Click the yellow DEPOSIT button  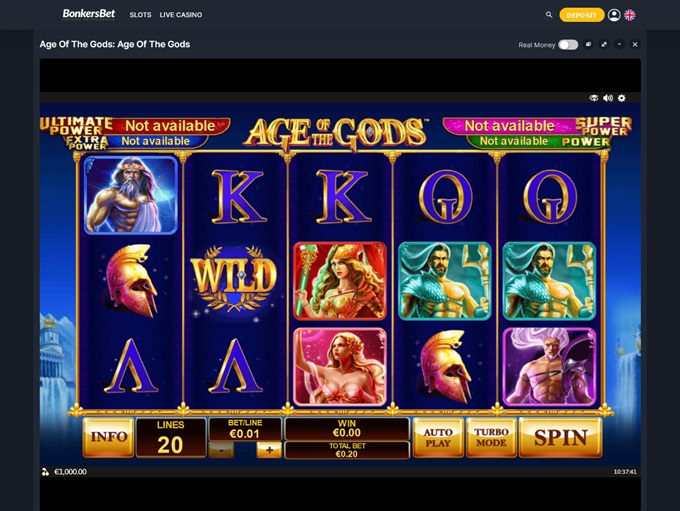pyautogui.click(x=582, y=15)
